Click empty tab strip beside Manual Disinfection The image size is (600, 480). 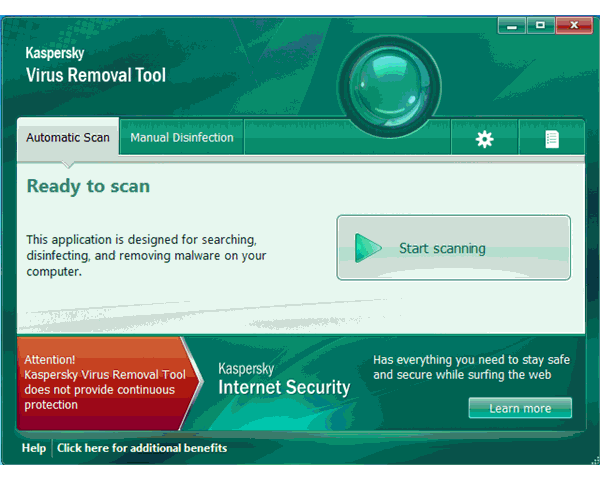(x=345, y=138)
